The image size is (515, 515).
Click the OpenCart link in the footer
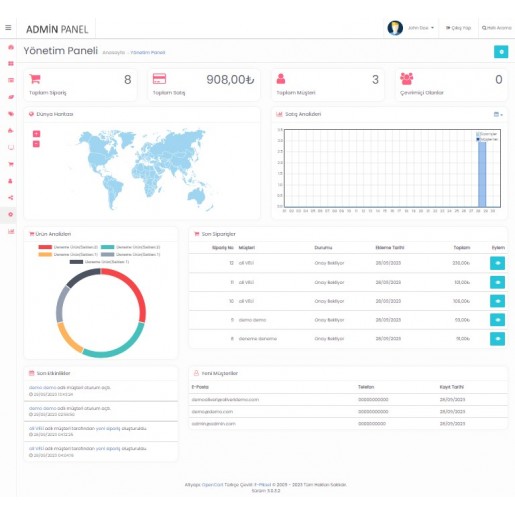pos(212,485)
